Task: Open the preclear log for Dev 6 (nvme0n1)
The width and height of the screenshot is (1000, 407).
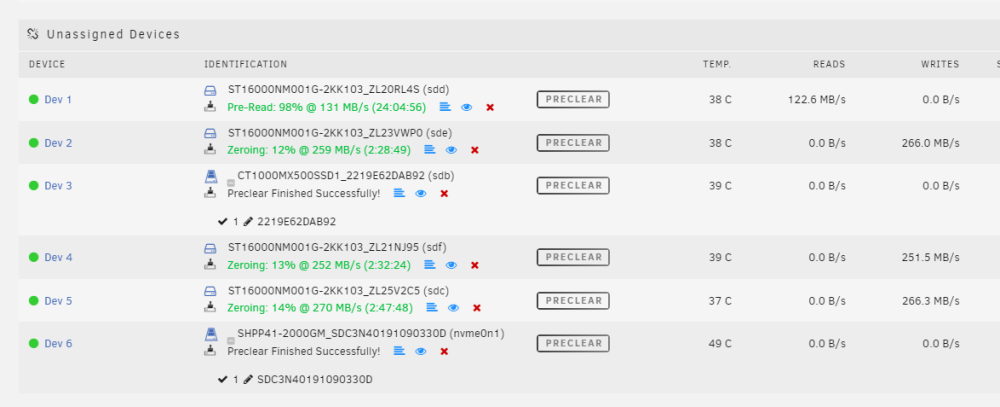Action: (x=399, y=350)
